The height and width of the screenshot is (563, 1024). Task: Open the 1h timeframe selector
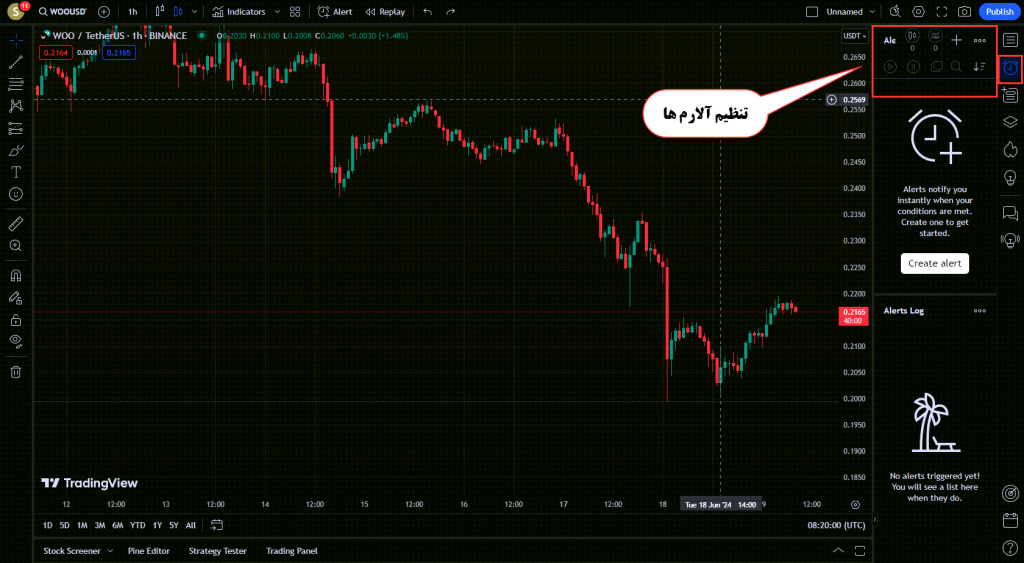133,12
